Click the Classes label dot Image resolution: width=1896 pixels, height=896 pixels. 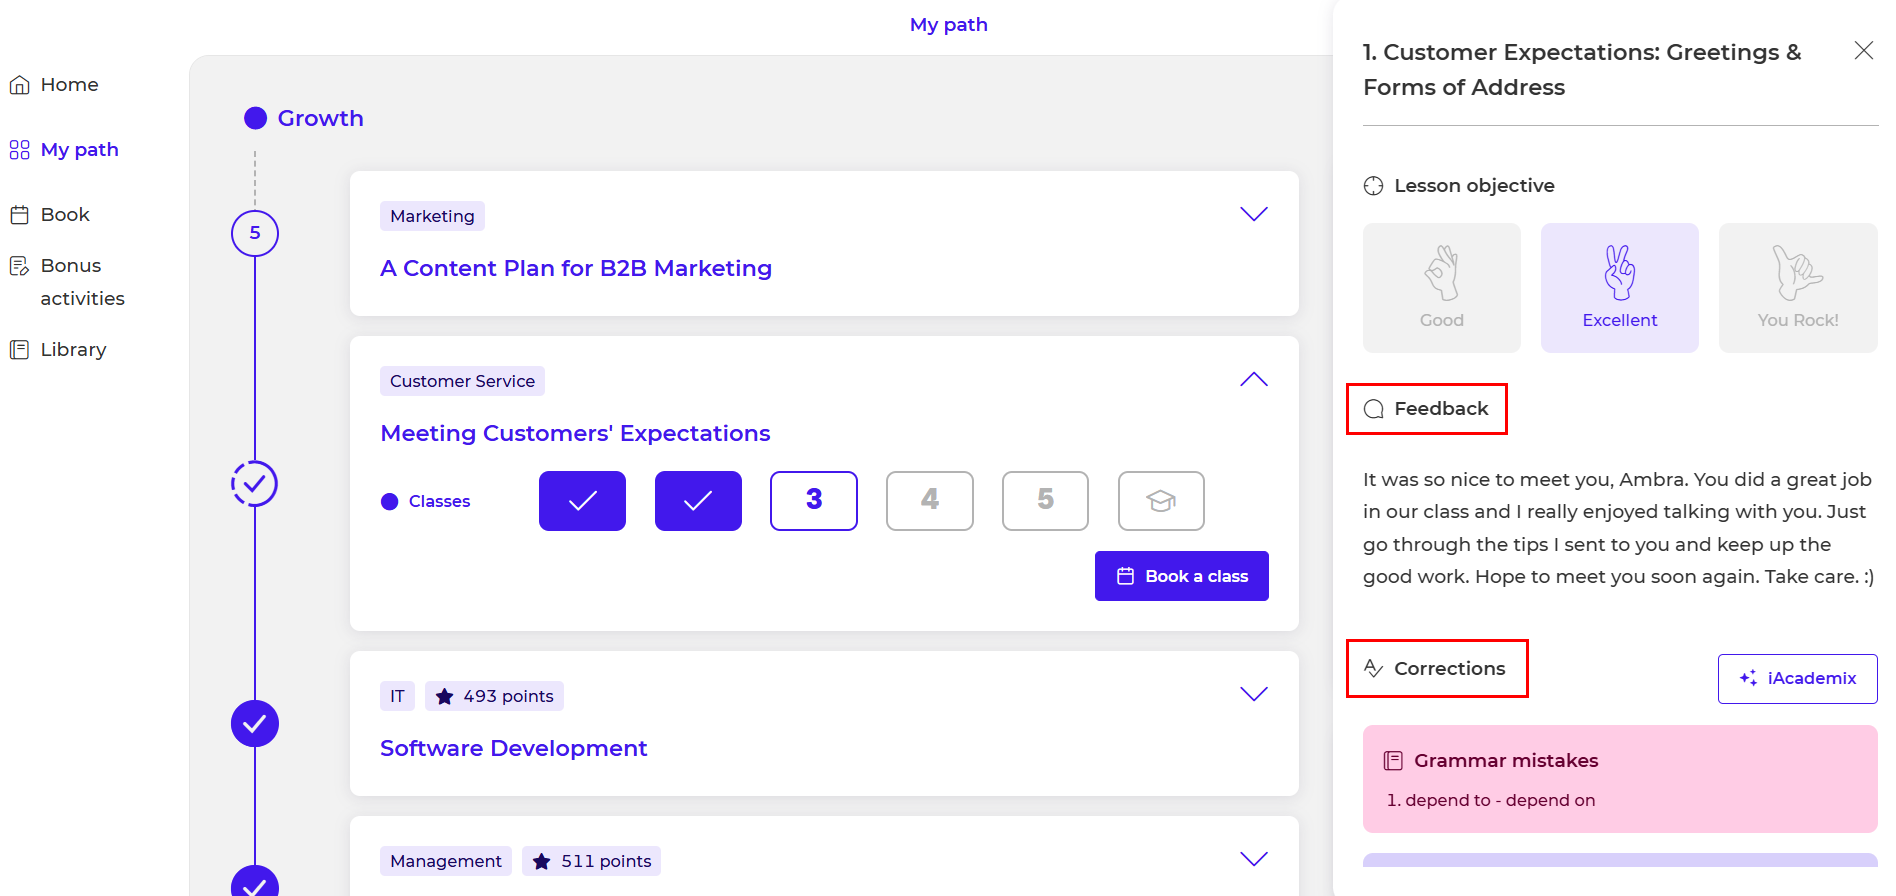pos(390,502)
